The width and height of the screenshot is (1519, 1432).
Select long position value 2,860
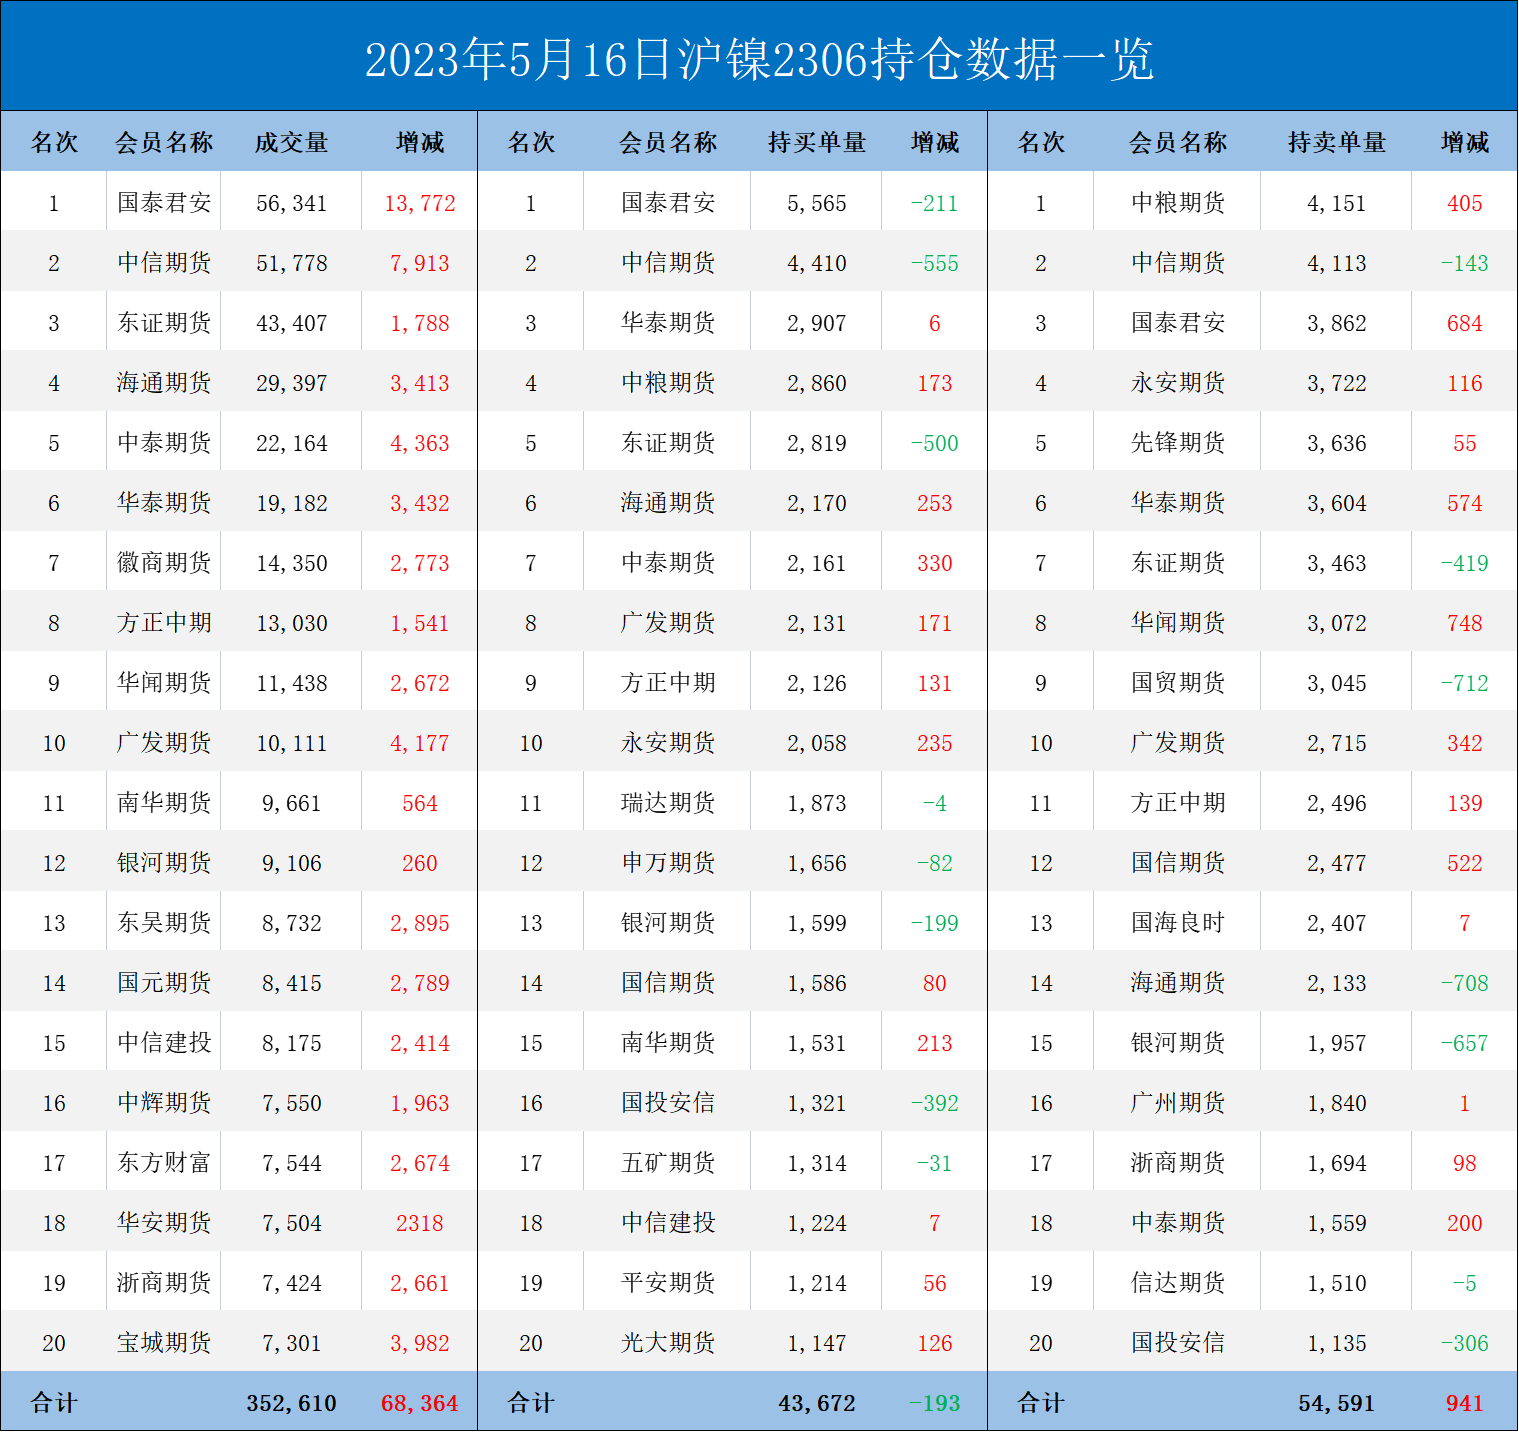point(817,383)
